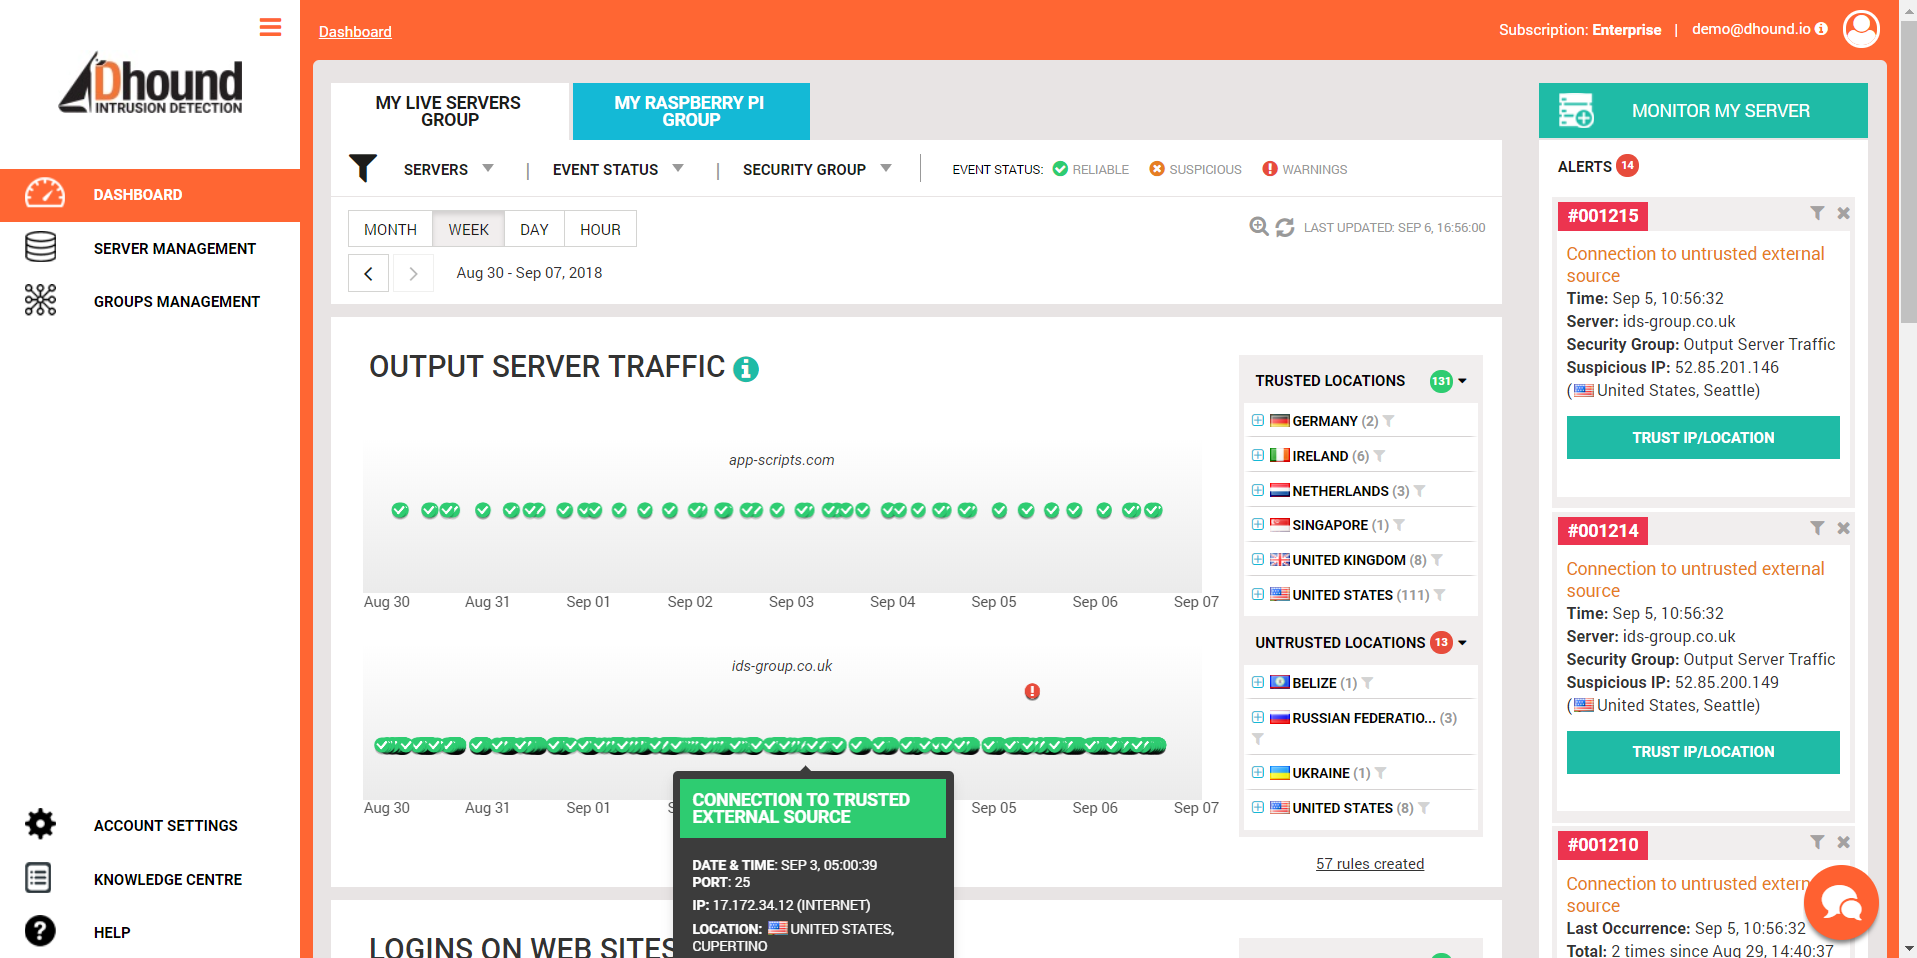Switch to My Raspberry Pi Group tab
Viewport: 1917px width, 958px height.
tap(690, 111)
